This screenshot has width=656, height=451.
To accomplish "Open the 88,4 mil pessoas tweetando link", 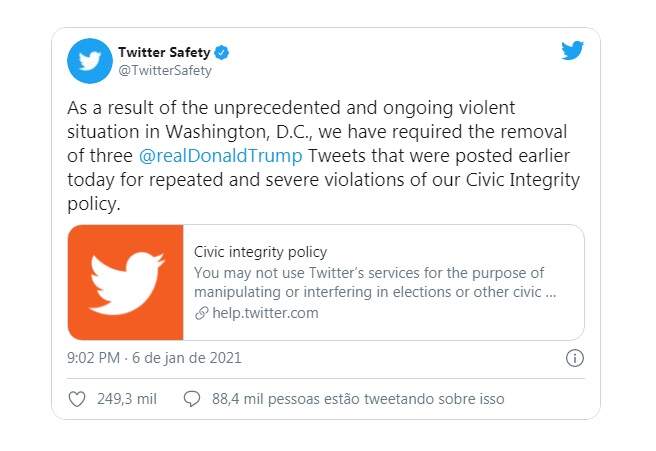I will (x=358, y=399).
